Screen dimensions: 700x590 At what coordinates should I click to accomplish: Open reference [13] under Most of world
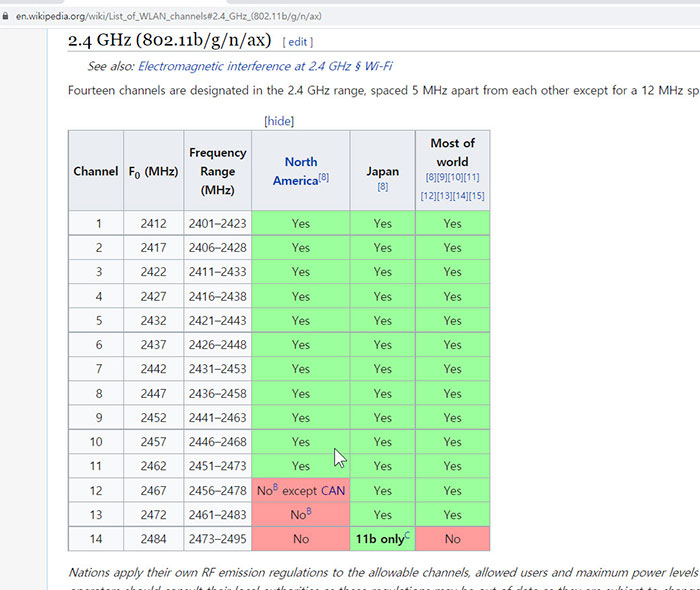(x=444, y=196)
